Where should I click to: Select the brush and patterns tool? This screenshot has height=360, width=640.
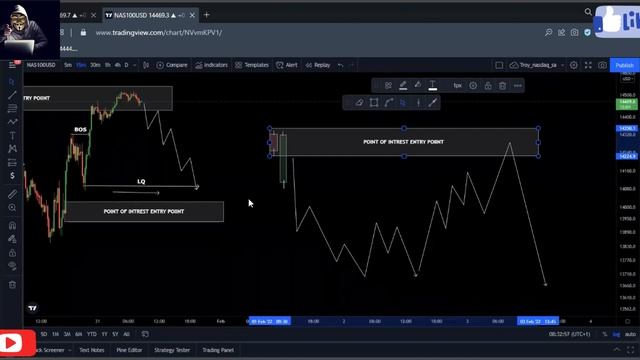[x=12, y=122]
